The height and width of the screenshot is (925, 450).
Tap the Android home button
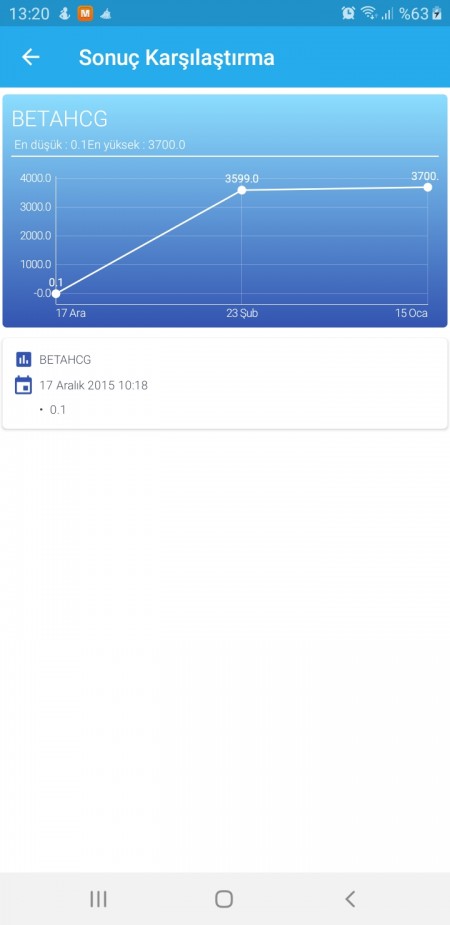pos(224,899)
